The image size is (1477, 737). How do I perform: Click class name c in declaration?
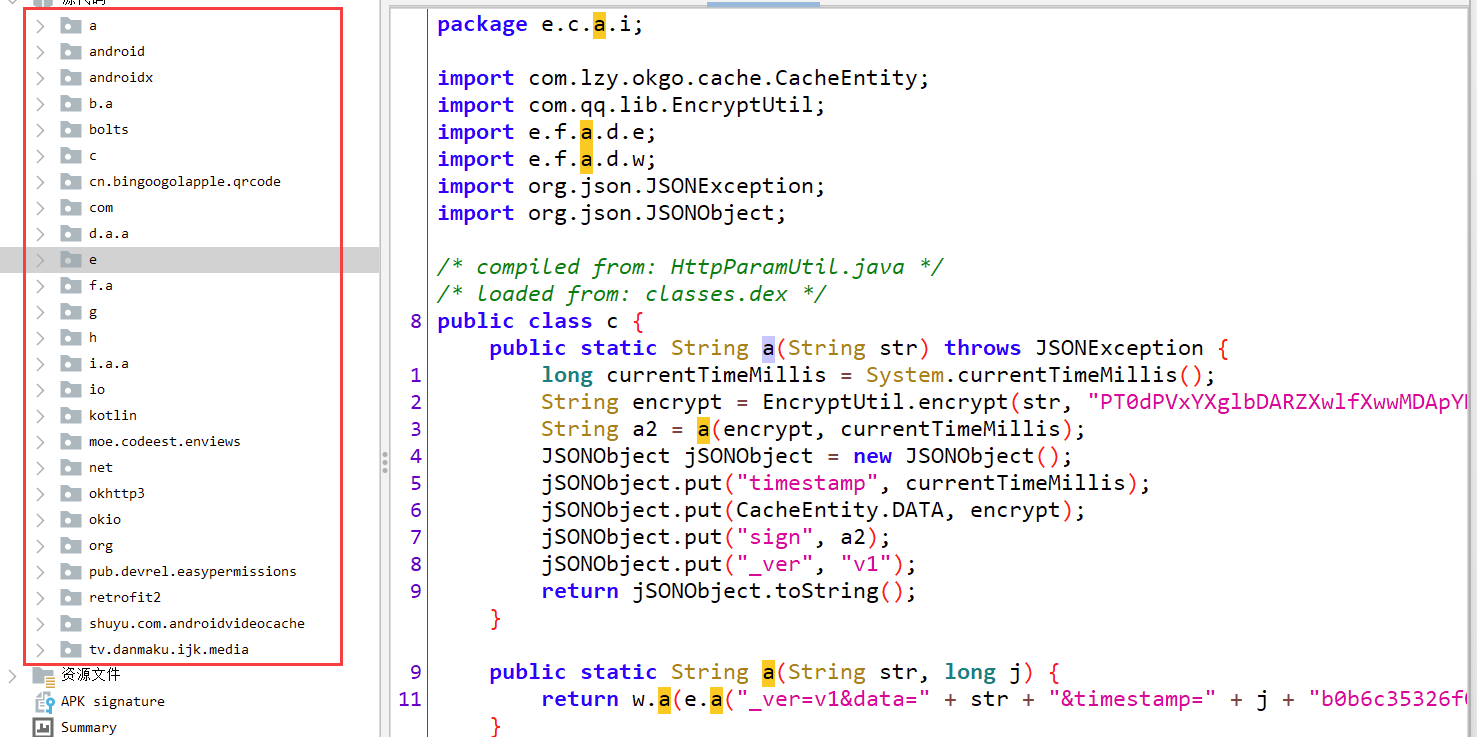(x=612, y=321)
